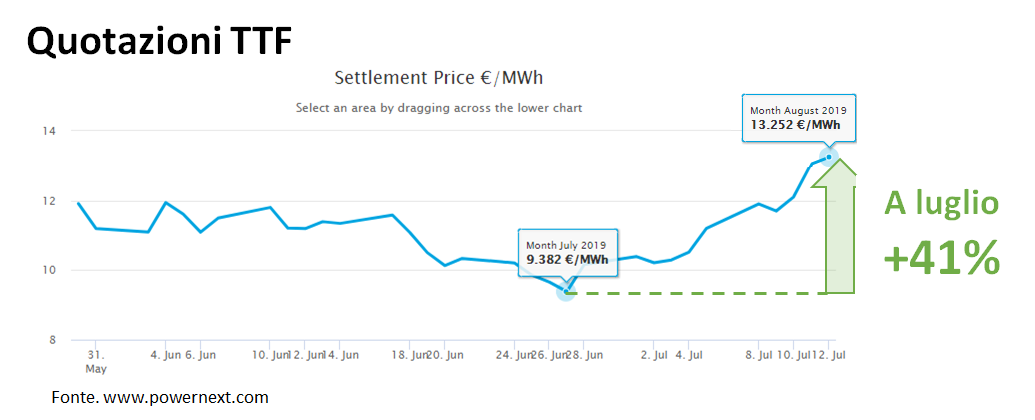Click the 12 value on the y-axis
1035x420 pixels.
(48, 201)
